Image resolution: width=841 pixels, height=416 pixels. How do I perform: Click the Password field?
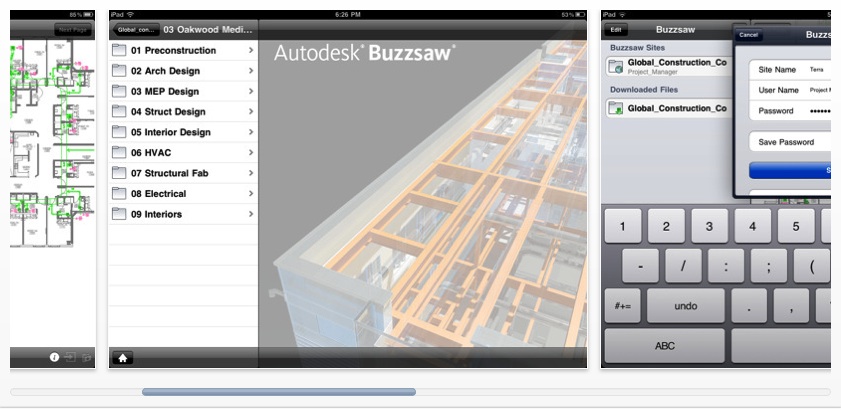pos(790,110)
